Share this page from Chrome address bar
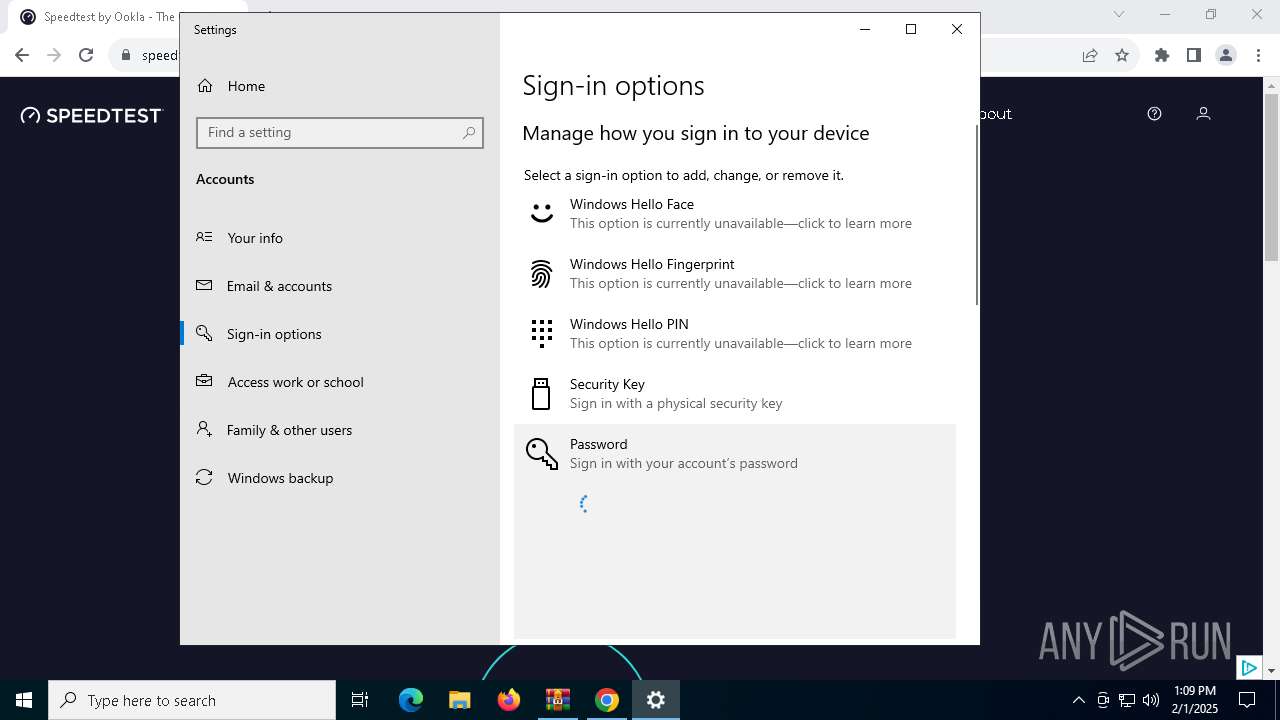The width and height of the screenshot is (1280, 720). pyautogui.click(x=1090, y=55)
